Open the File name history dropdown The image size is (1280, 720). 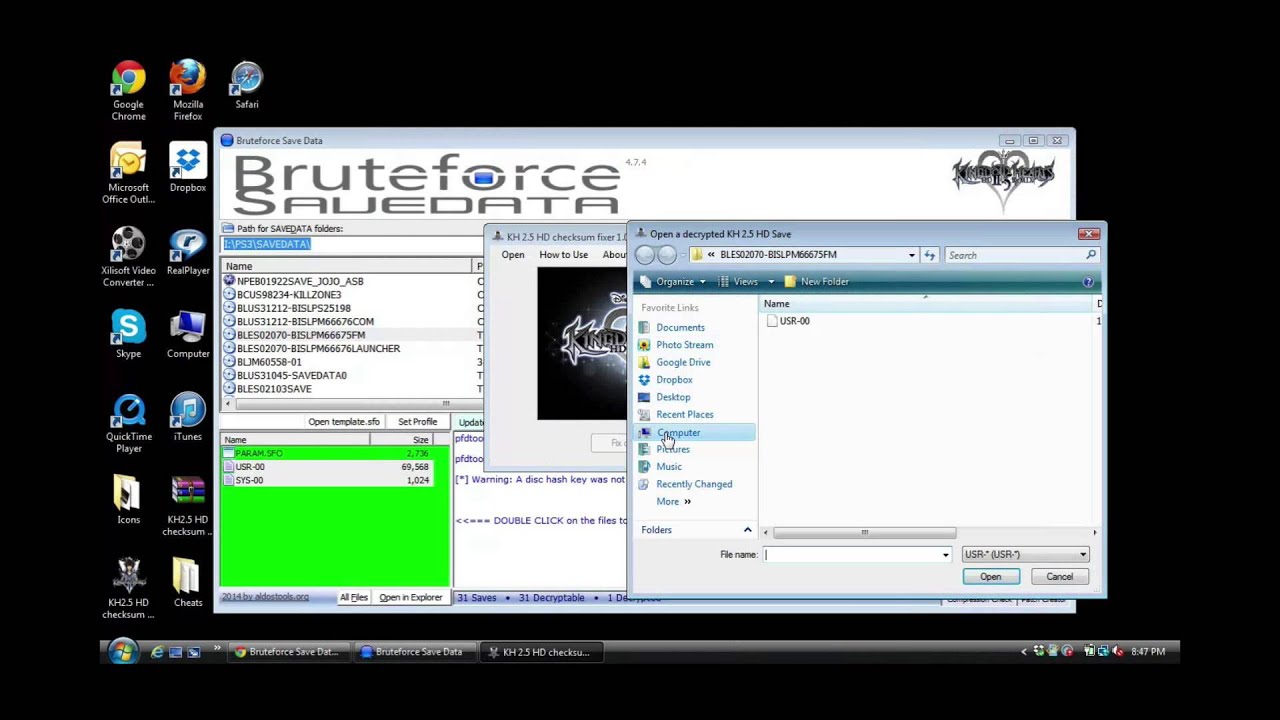click(945, 554)
